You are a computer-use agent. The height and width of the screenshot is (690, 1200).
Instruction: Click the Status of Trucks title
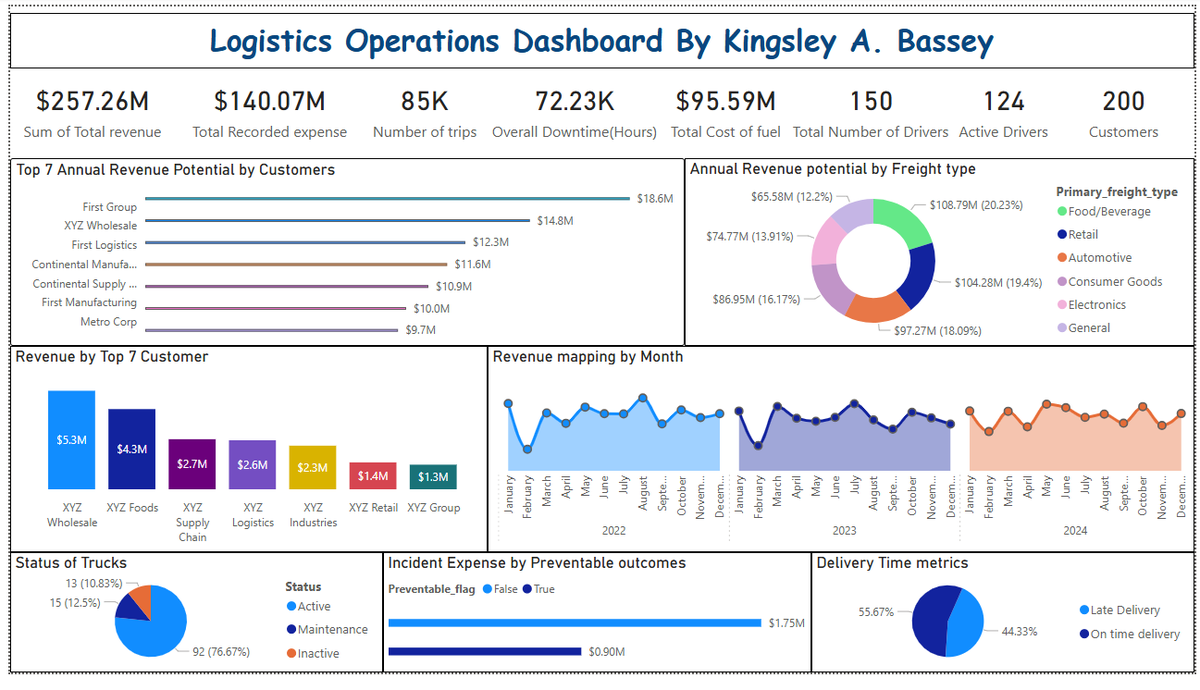[x=71, y=563]
